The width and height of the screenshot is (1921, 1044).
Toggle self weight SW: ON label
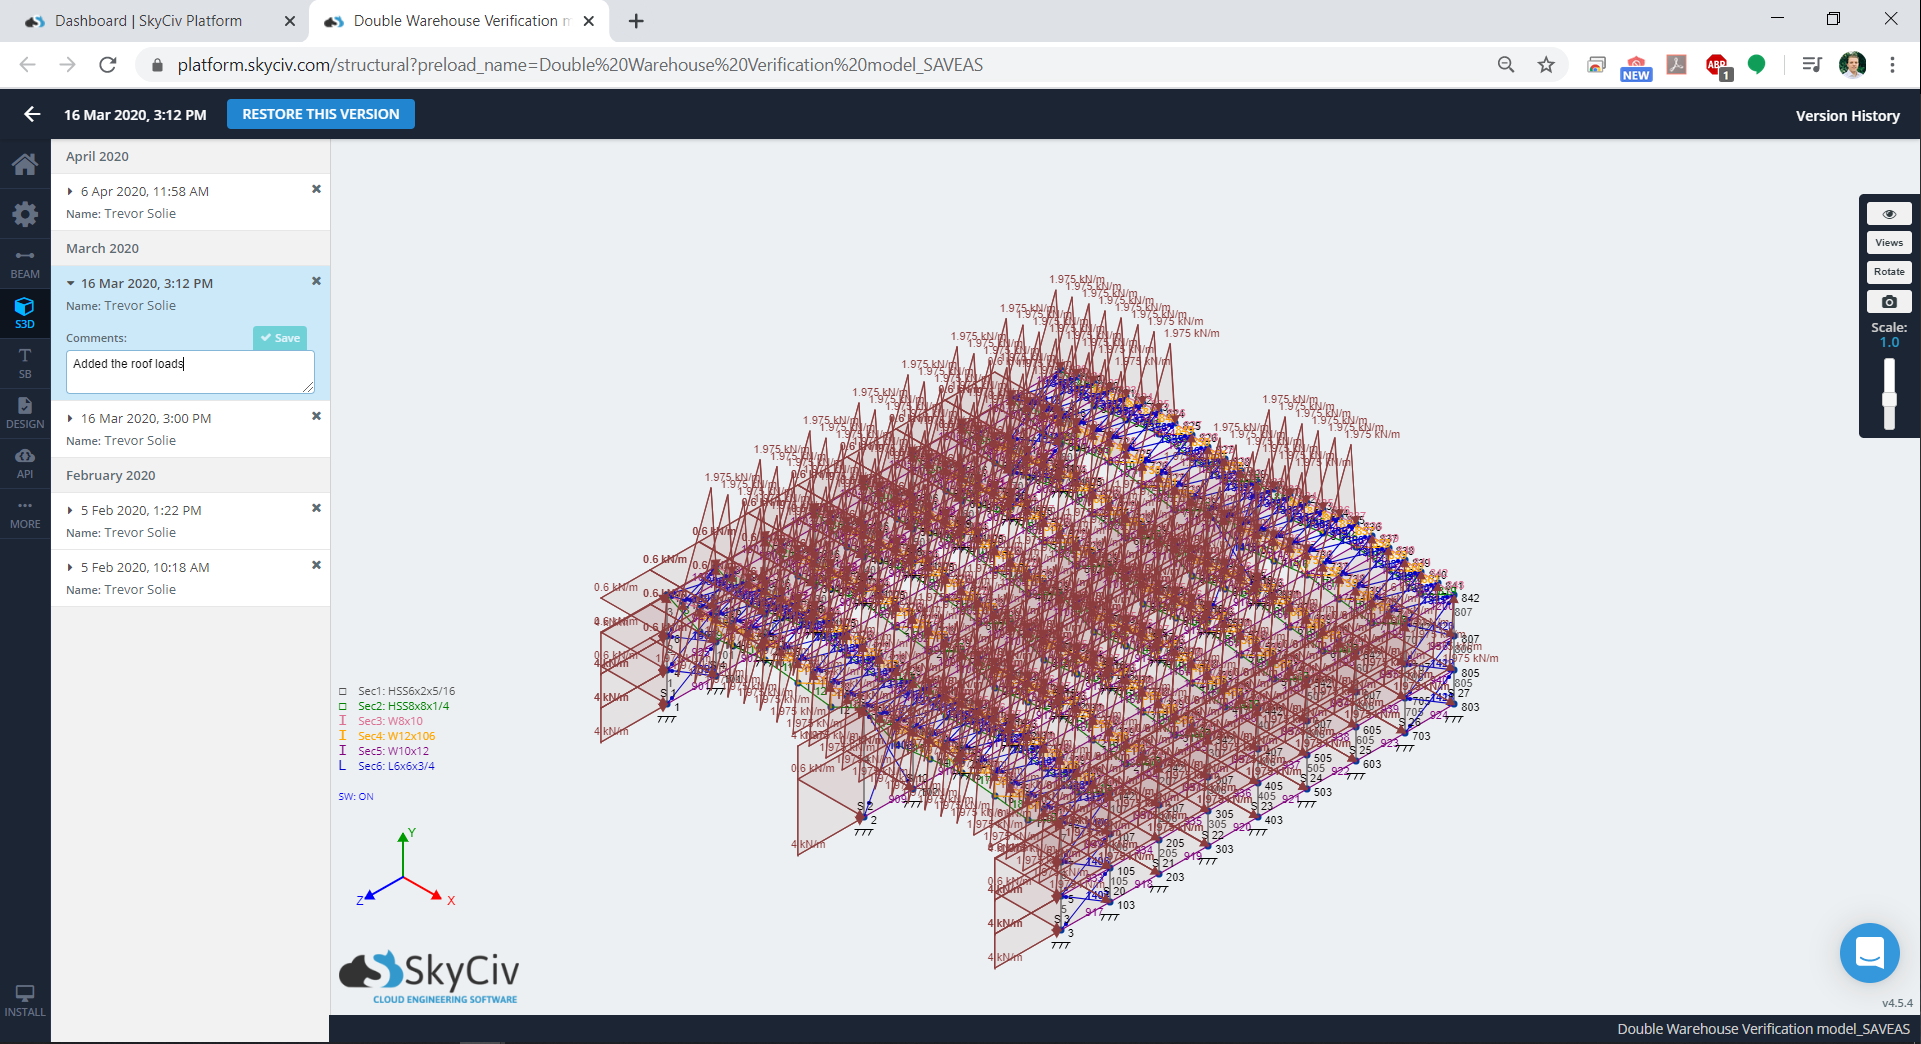[x=355, y=797]
